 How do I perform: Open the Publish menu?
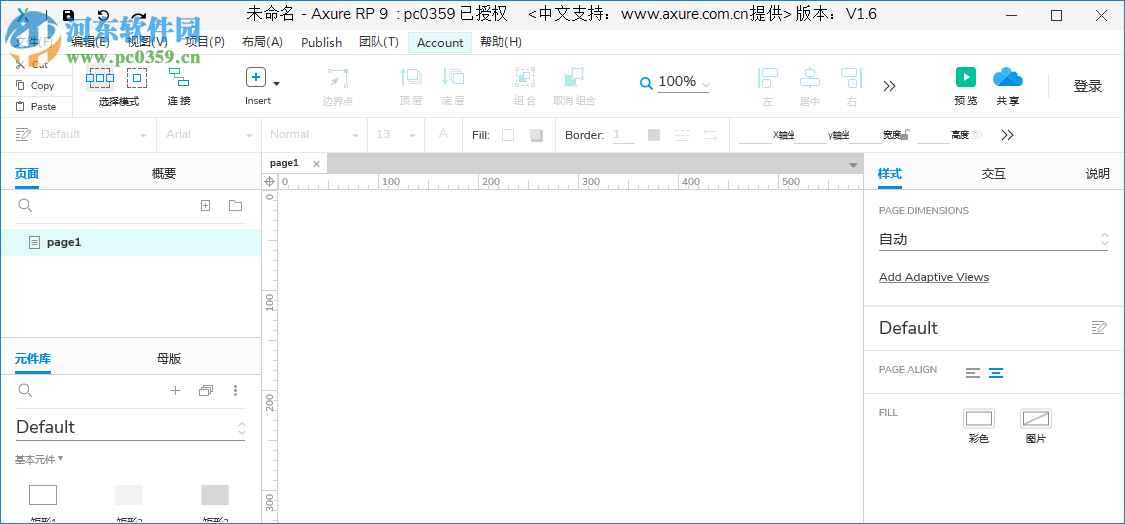click(321, 42)
